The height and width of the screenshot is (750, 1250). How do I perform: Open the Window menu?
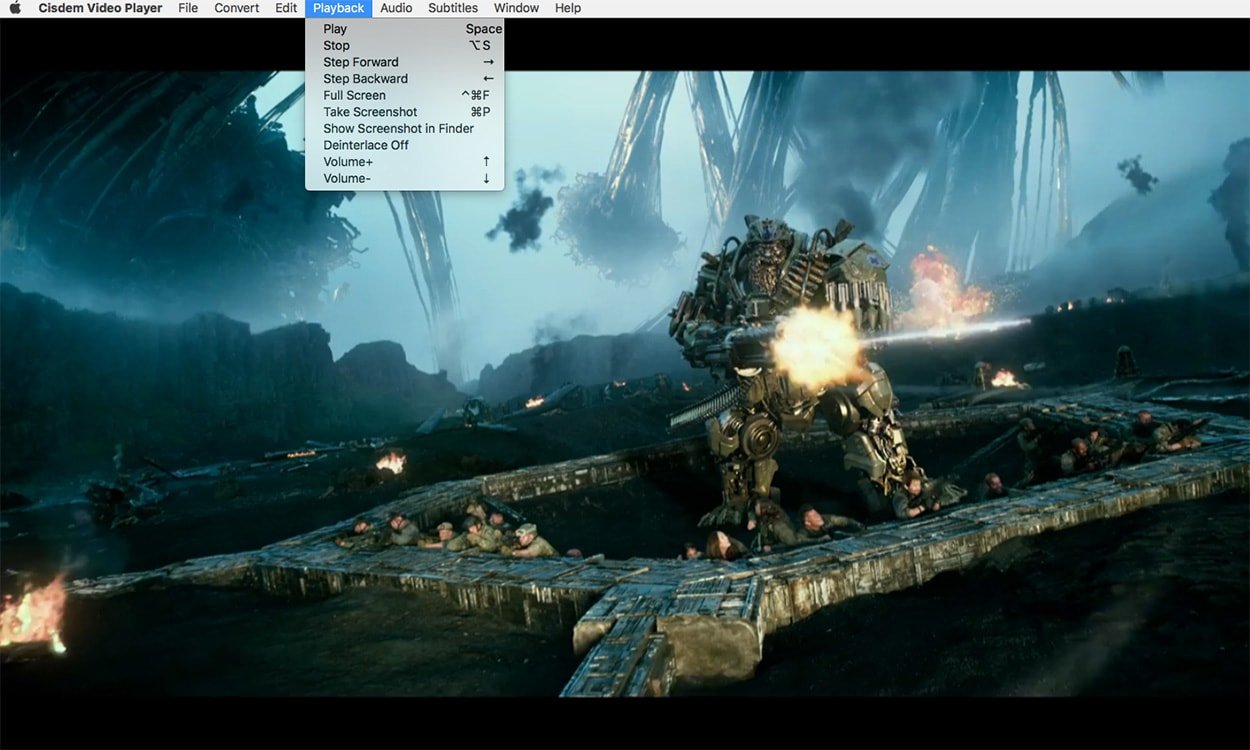click(516, 8)
